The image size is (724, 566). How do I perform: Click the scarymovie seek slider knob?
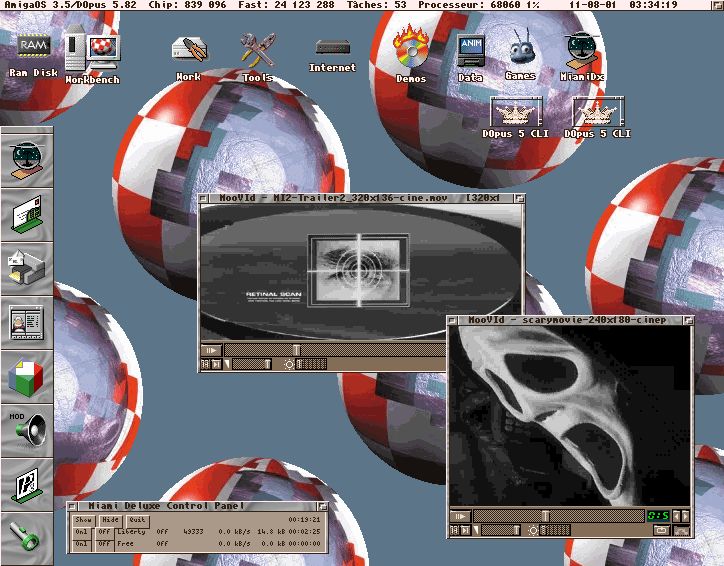click(x=545, y=516)
